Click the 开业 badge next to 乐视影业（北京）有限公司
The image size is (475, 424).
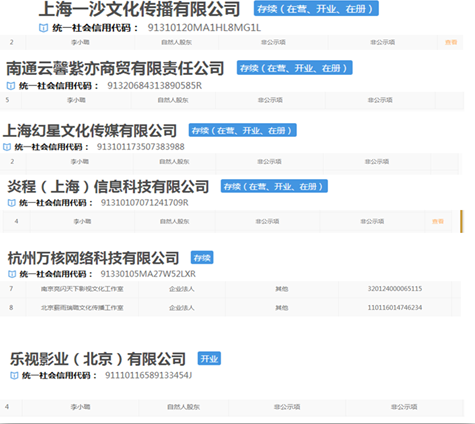209,359
